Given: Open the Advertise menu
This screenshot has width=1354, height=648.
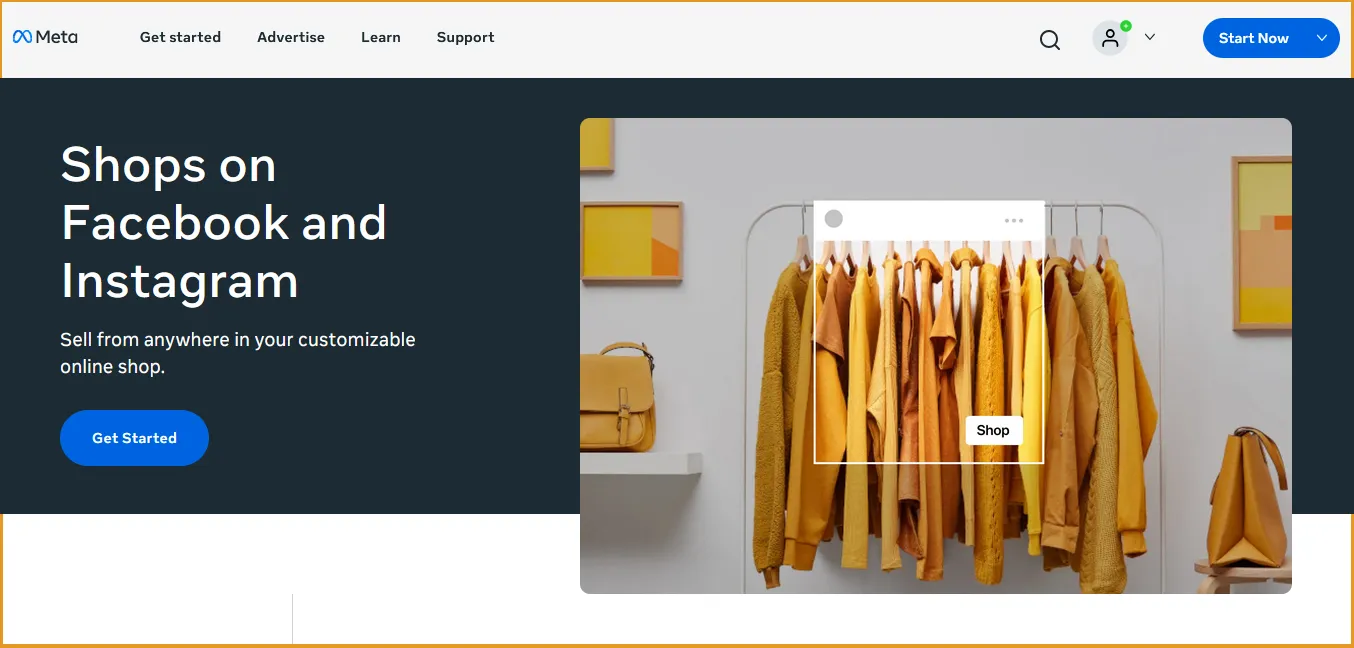Looking at the screenshot, I should pyautogui.click(x=291, y=37).
